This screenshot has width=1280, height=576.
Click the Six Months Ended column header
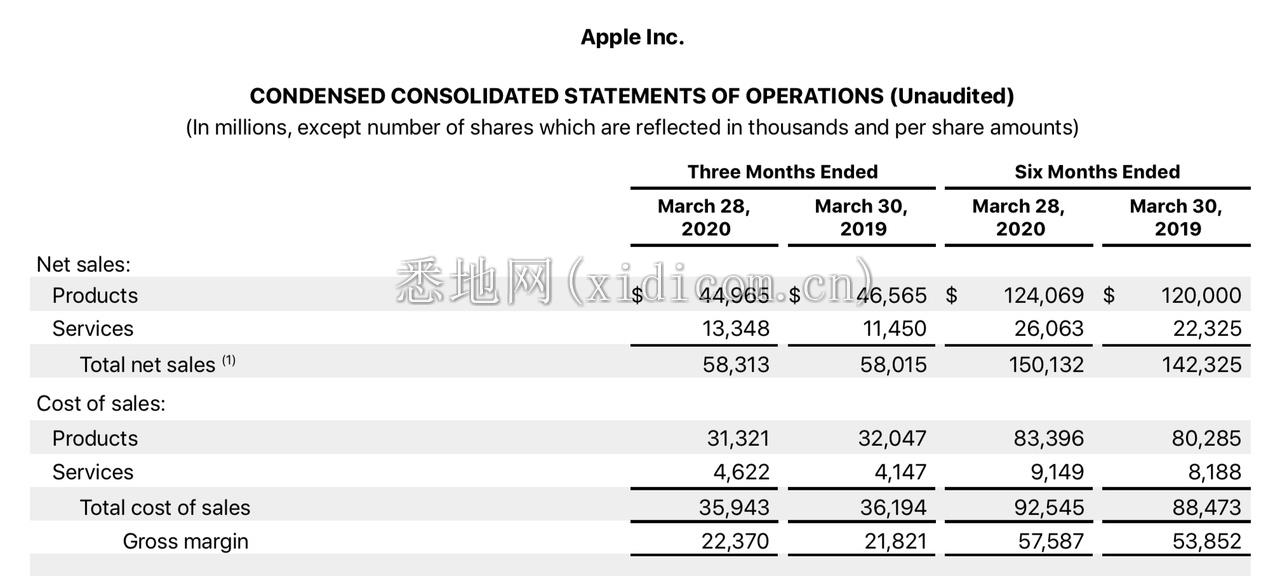point(1097,172)
